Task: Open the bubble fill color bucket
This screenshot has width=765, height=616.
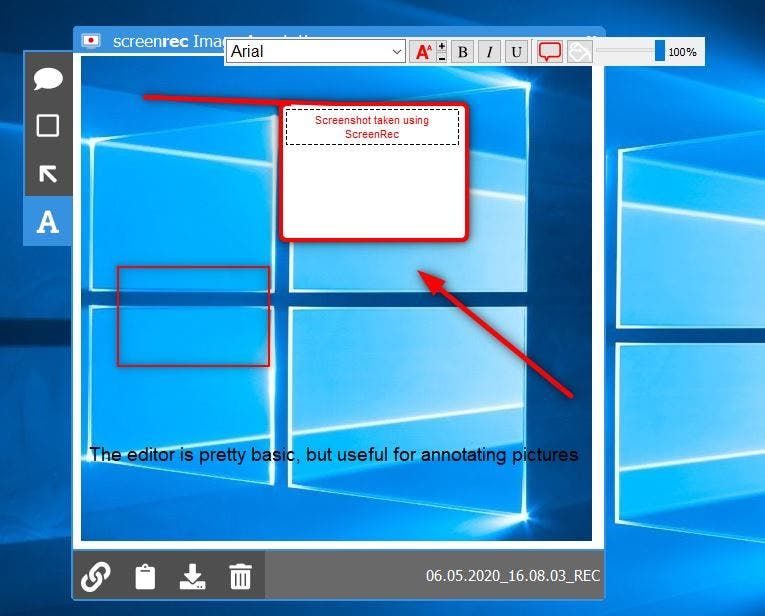Action: coord(580,52)
